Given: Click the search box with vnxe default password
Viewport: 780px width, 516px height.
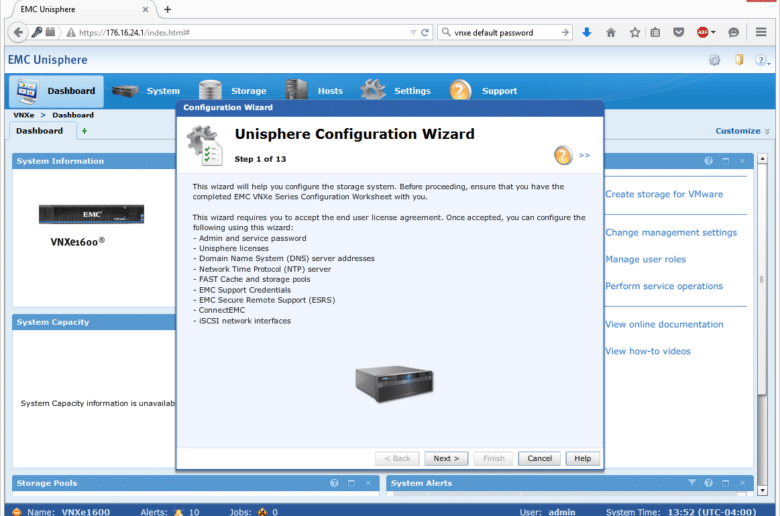Looking at the screenshot, I should 505,32.
